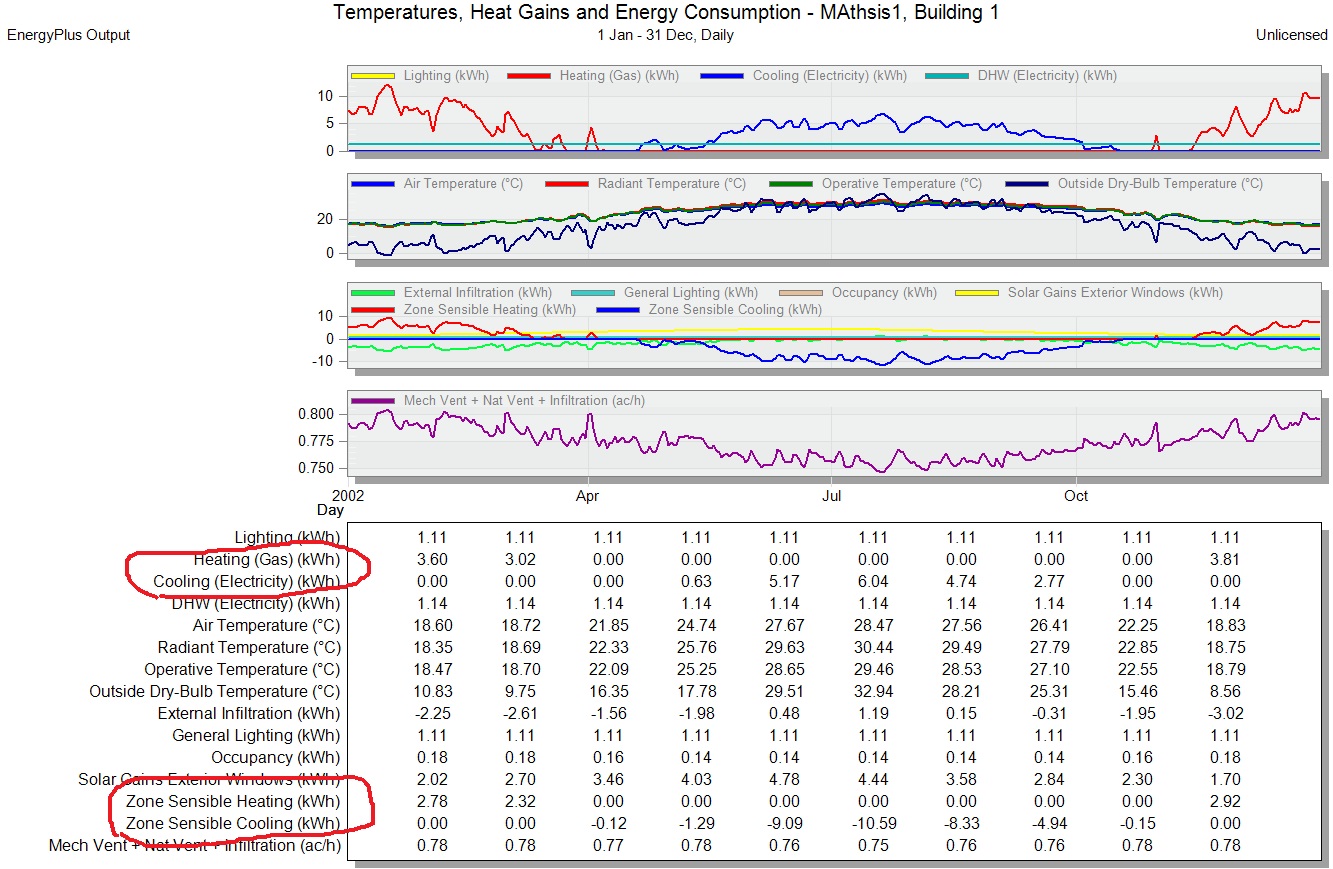Click the red Radiant Temperature legend swatch
This screenshot has width=1333, height=869.
click(567, 184)
